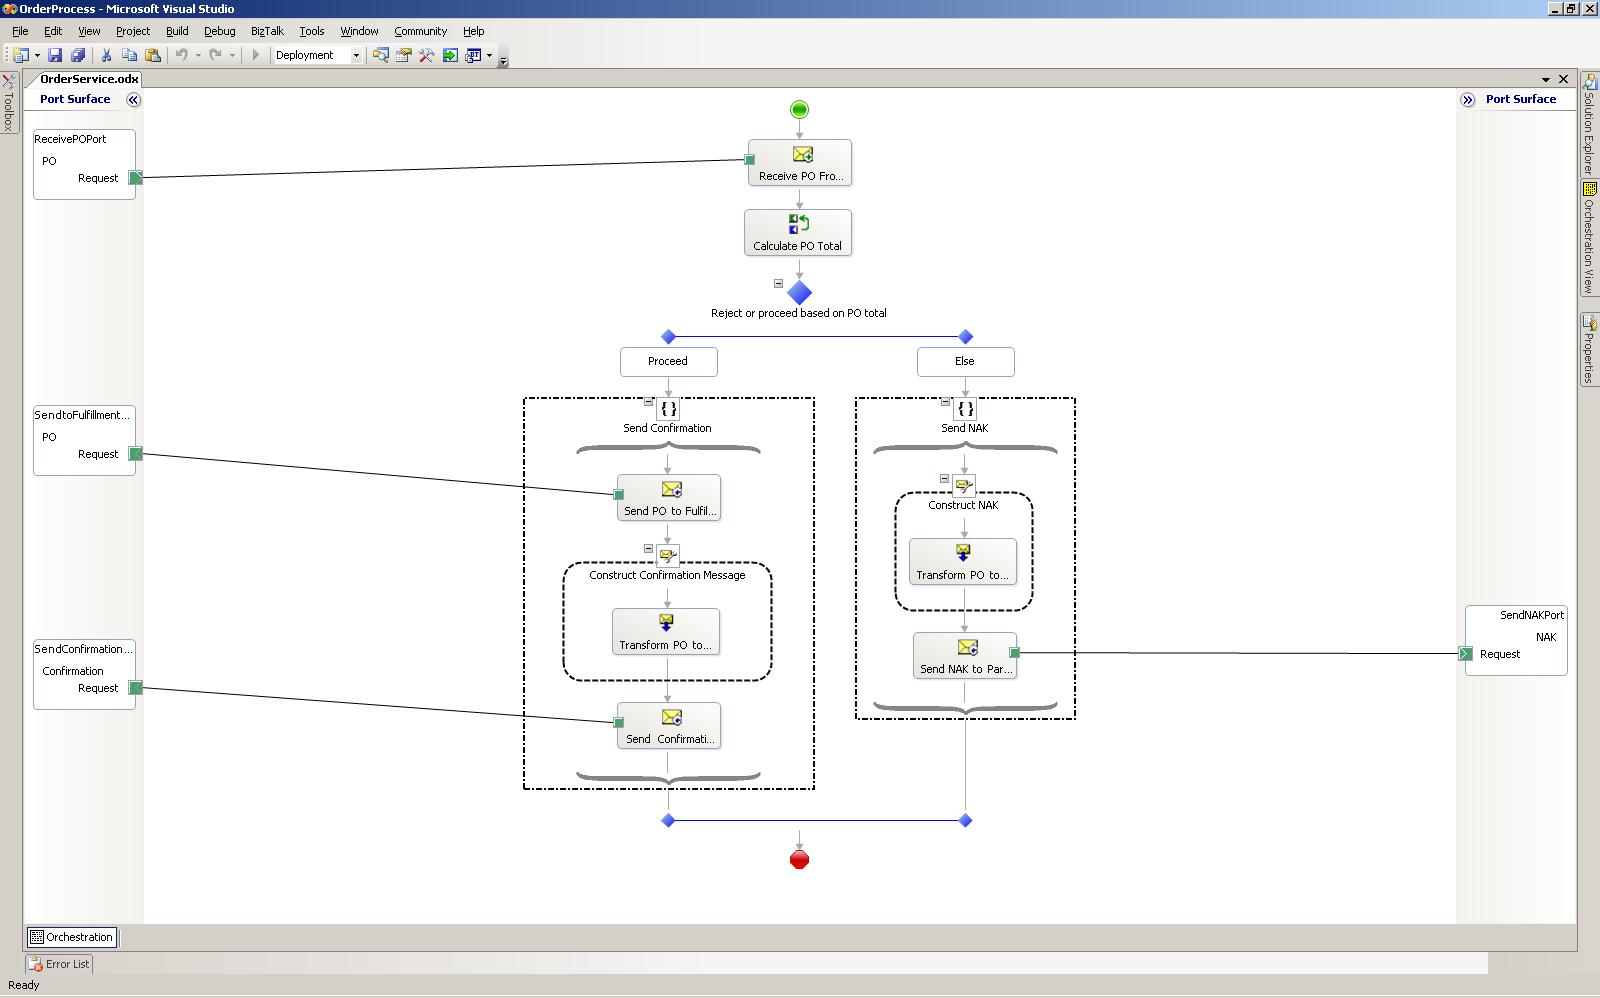Select the red end shape of the orchestration
Image resolution: width=1600 pixels, height=998 pixels.
pyautogui.click(x=799, y=860)
